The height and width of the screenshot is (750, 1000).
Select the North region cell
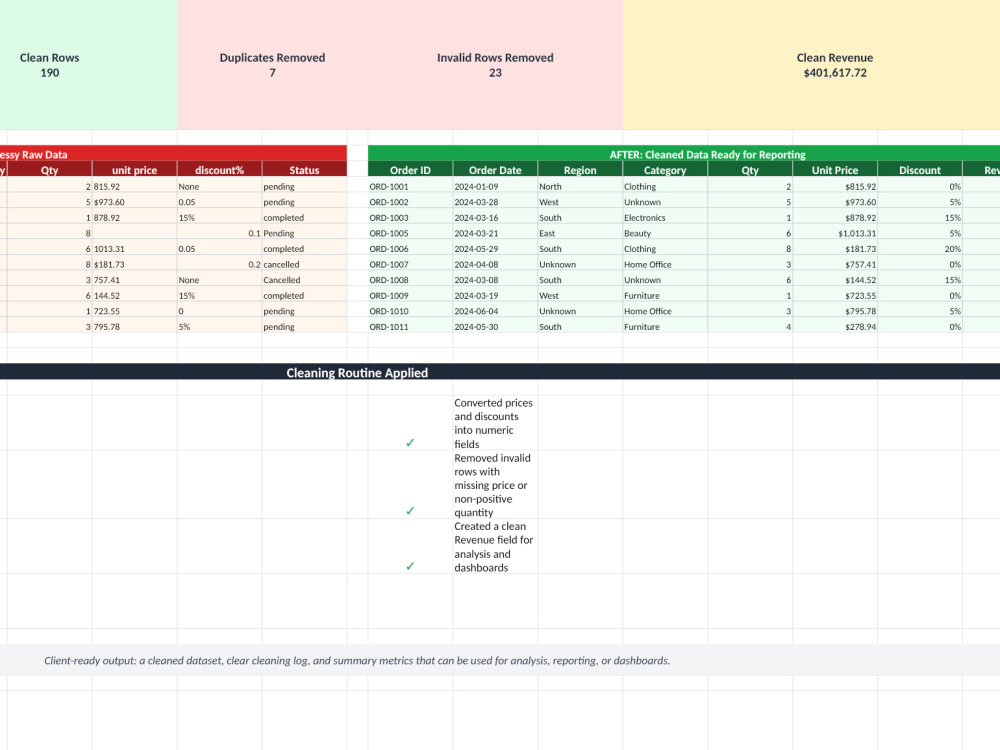(x=580, y=186)
